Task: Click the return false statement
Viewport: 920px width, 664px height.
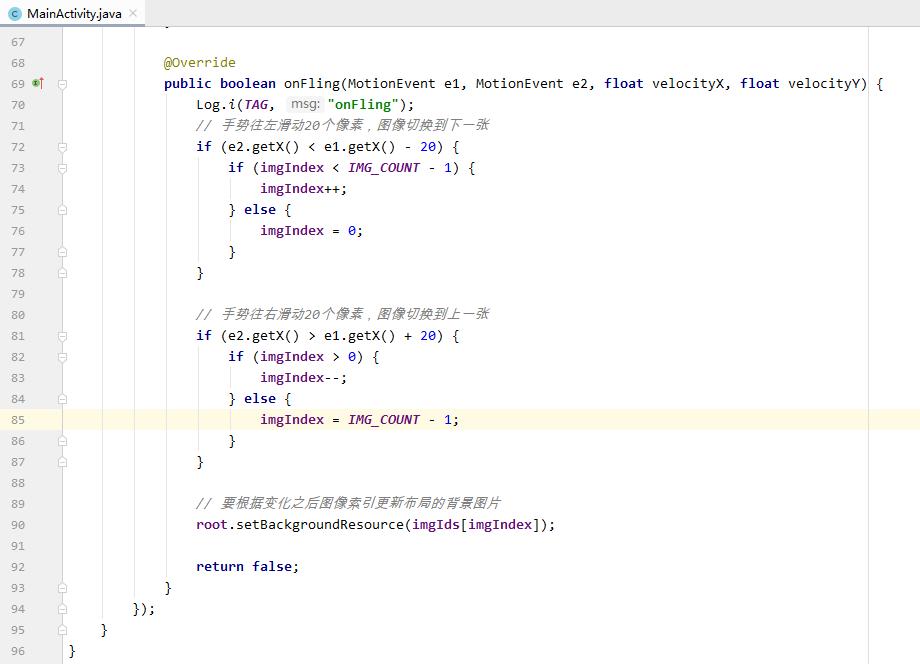Action: point(247,567)
